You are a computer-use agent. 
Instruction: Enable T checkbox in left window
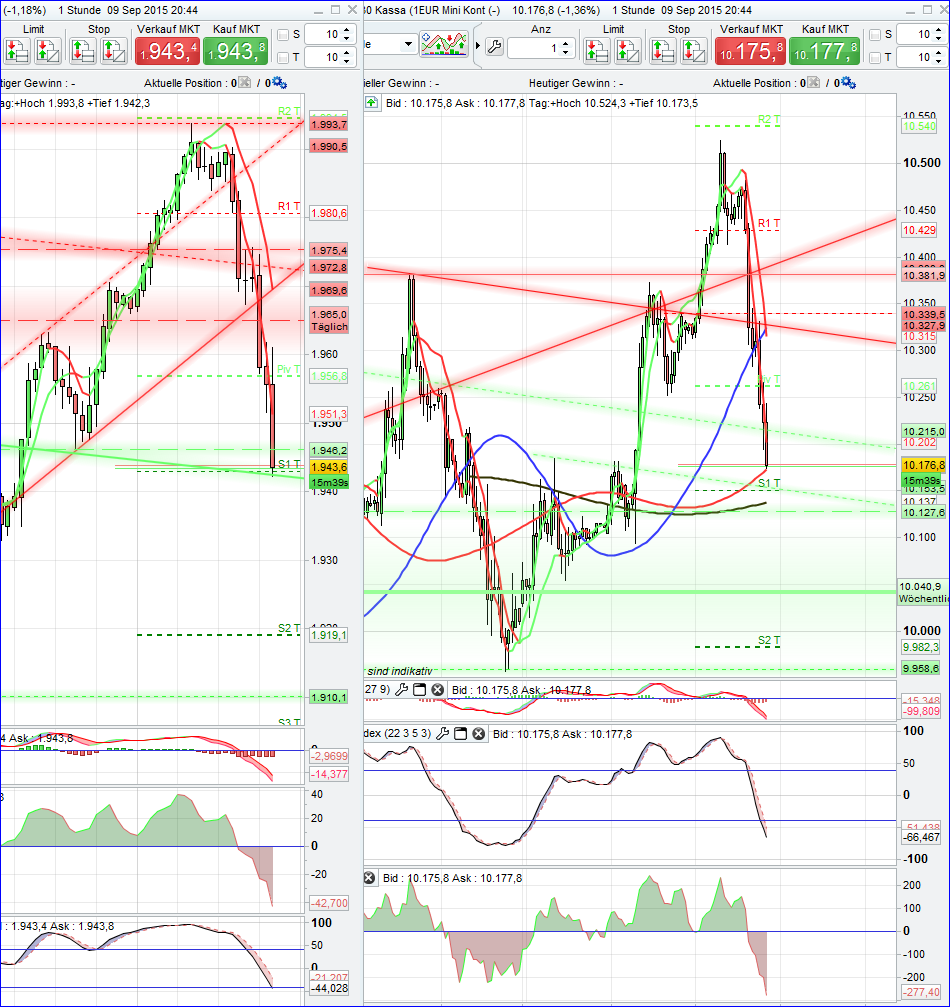click(283, 58)
